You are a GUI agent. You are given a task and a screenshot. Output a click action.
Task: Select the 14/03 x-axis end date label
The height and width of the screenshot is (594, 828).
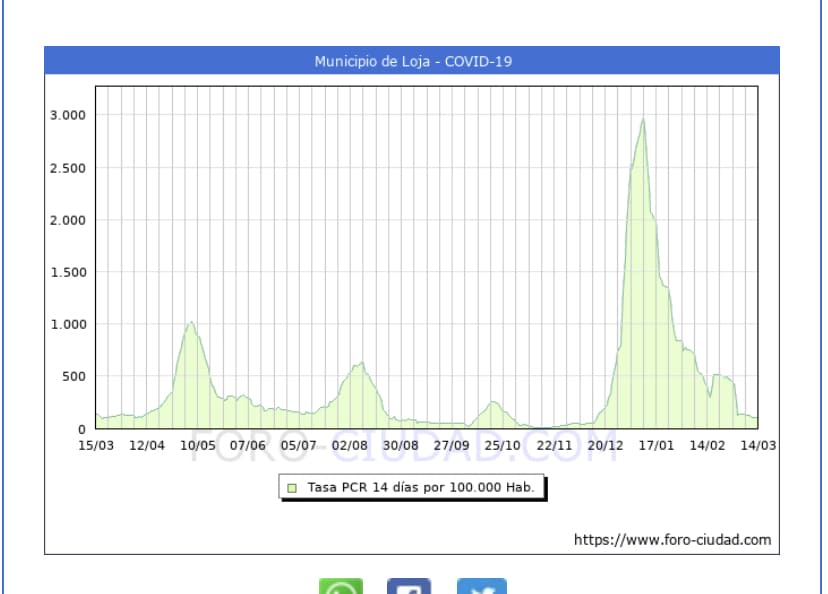758,445
